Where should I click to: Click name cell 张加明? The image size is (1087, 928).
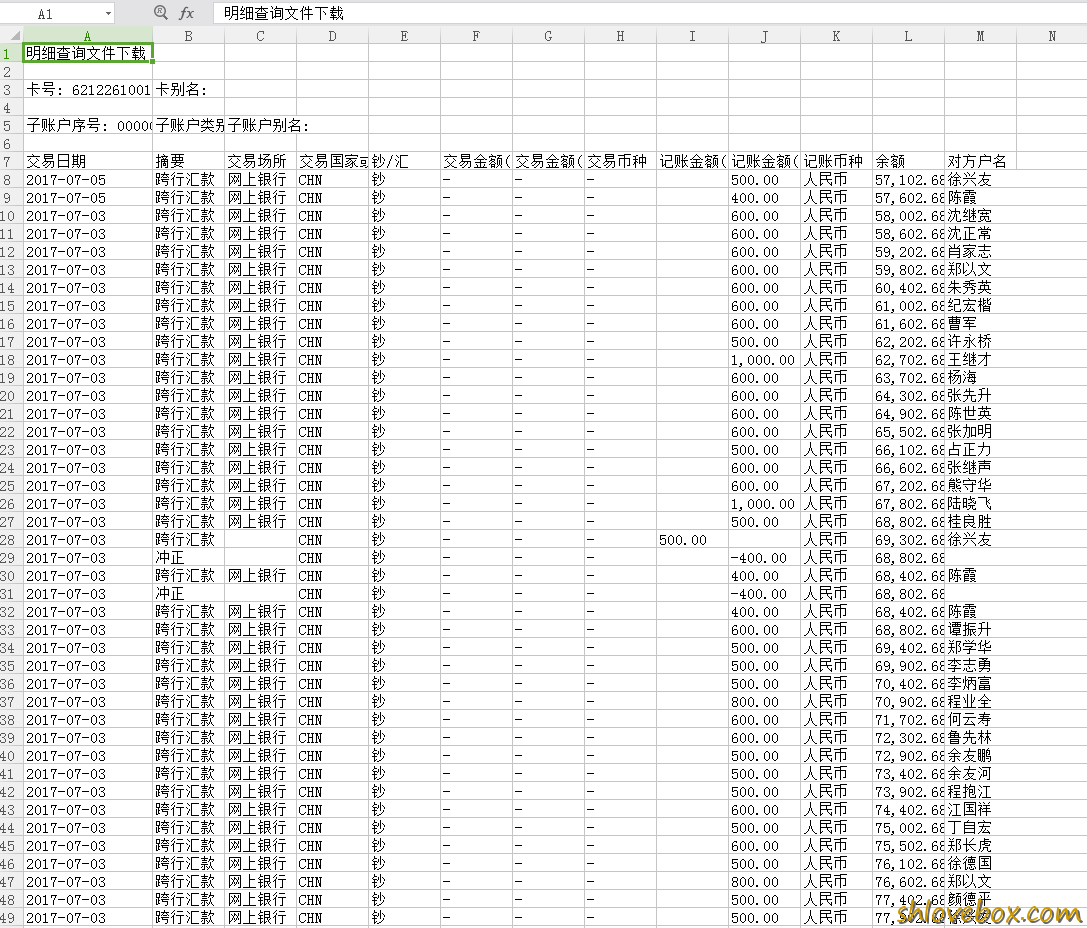[980, 432]
